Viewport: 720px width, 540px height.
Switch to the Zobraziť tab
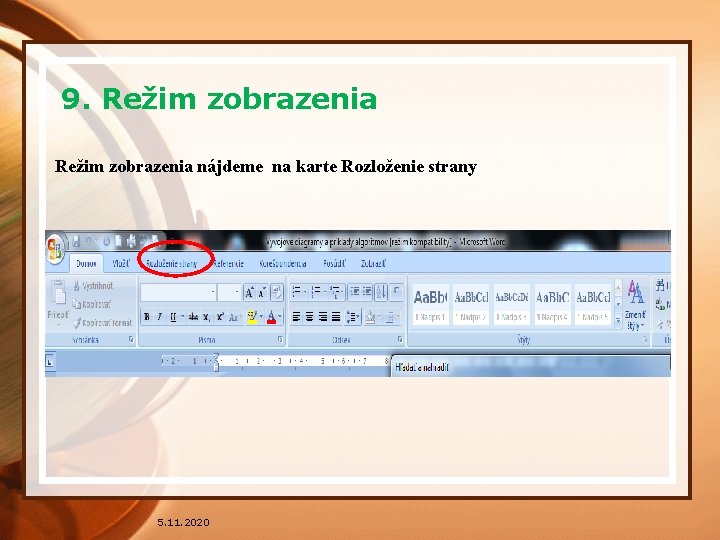coord(373,264)
